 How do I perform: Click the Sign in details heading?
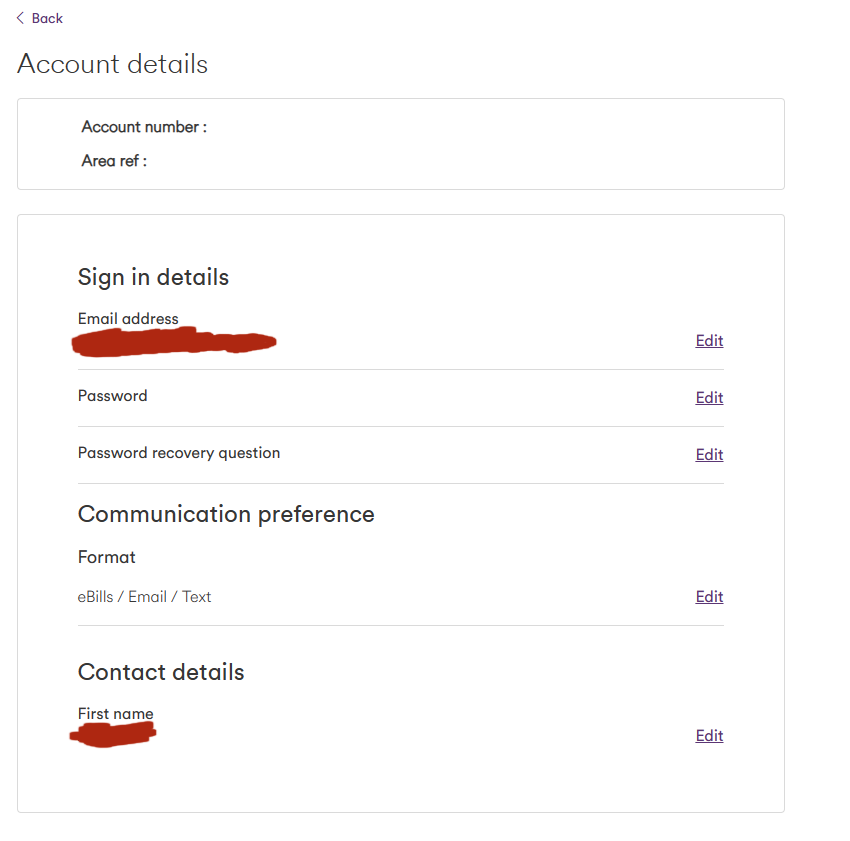(152, 277)
